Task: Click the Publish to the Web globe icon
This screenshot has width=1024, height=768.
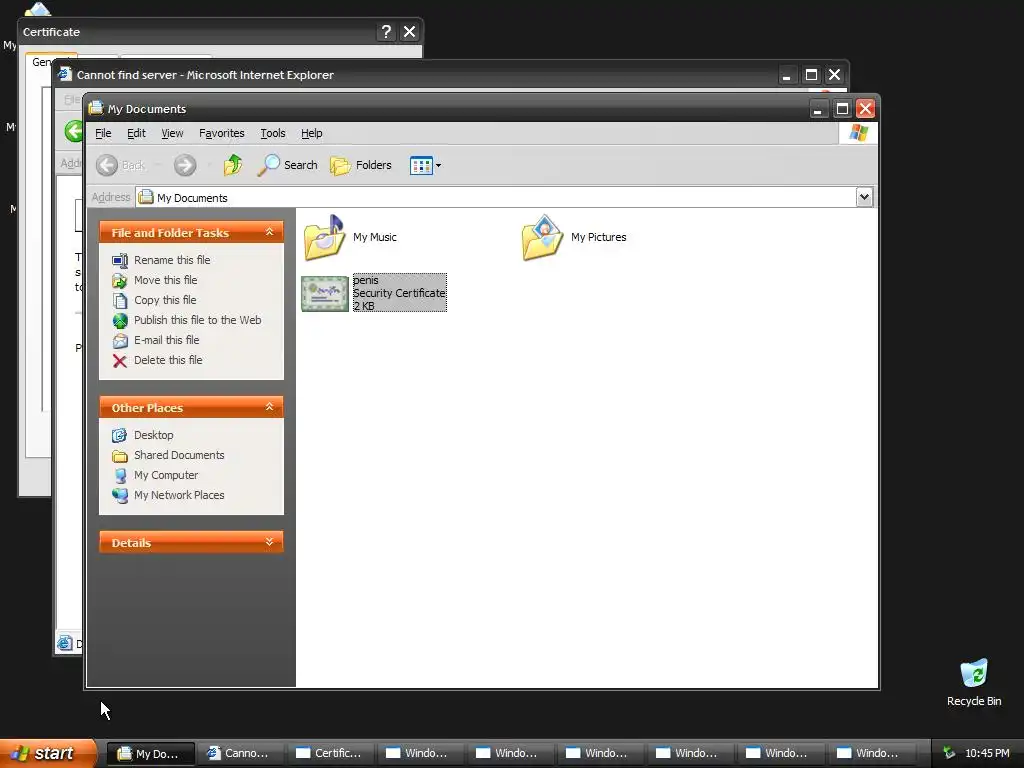Action: 120,321
